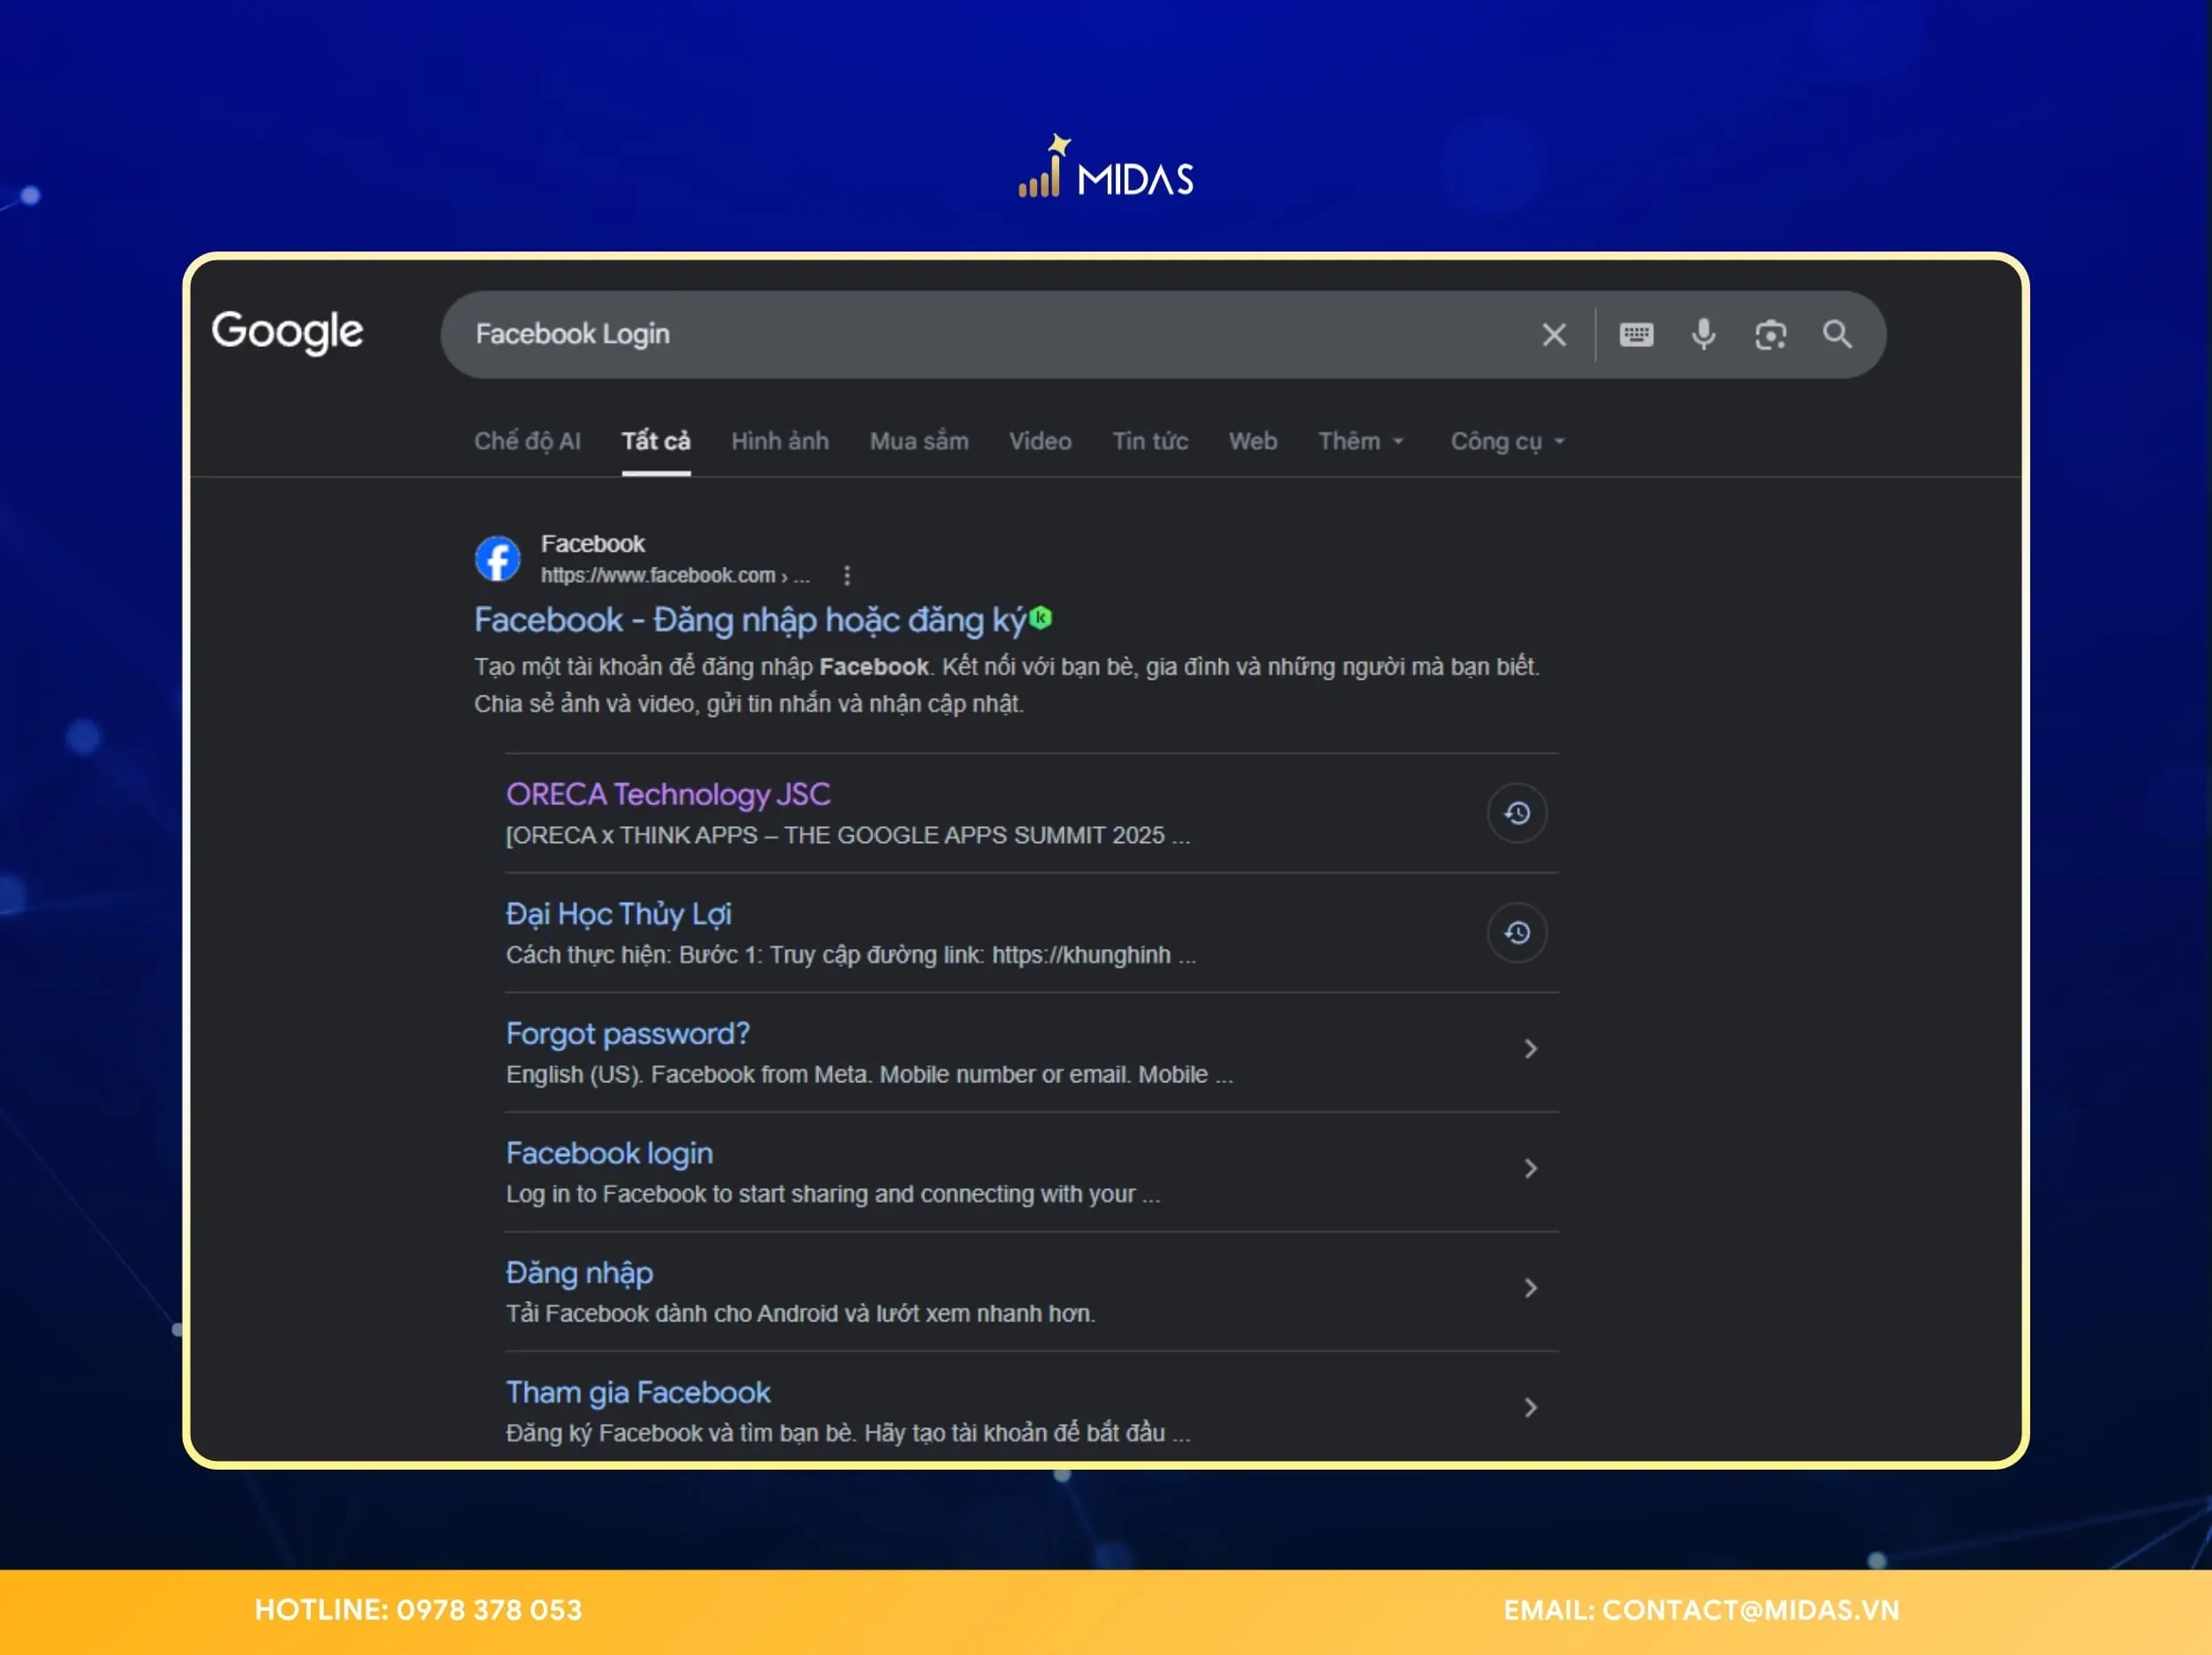The height and width of the screenshot is (1655, 2212).
Task: Click the Facebook favicon logo
Action: click(497, 559)
